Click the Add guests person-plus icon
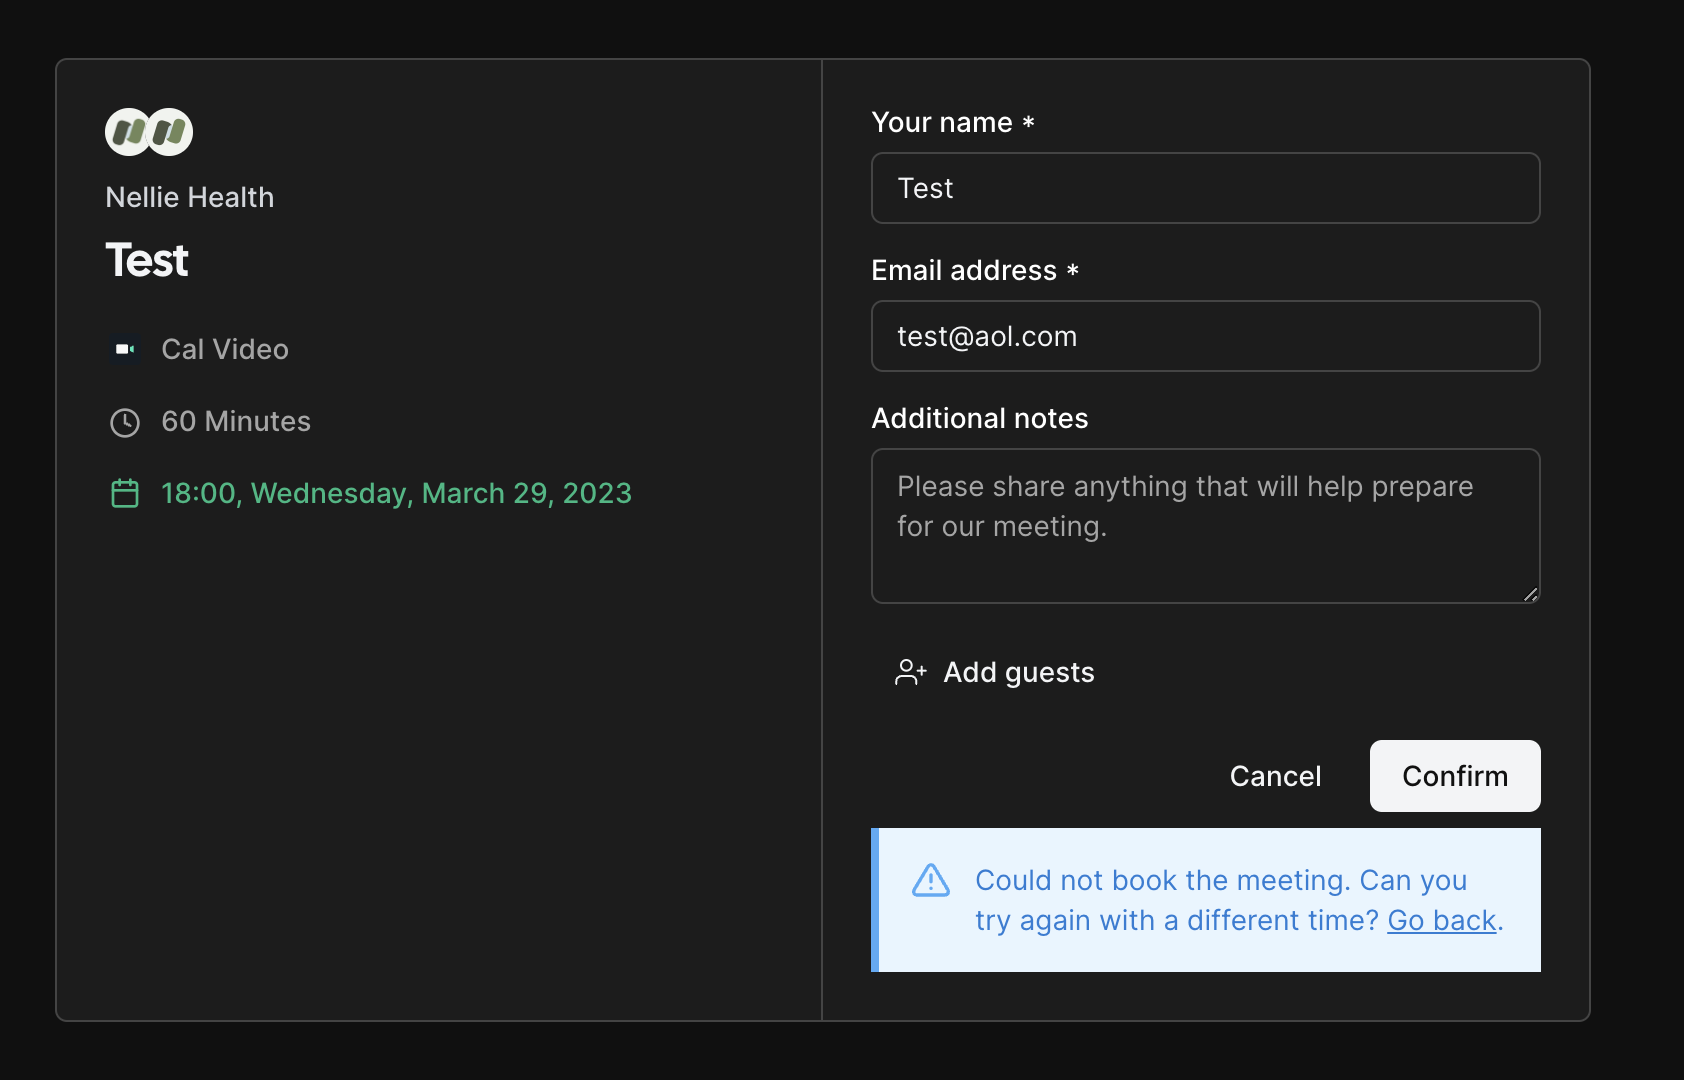Viewport: 1684px width, 1080px height. click(x=909, y=672)
